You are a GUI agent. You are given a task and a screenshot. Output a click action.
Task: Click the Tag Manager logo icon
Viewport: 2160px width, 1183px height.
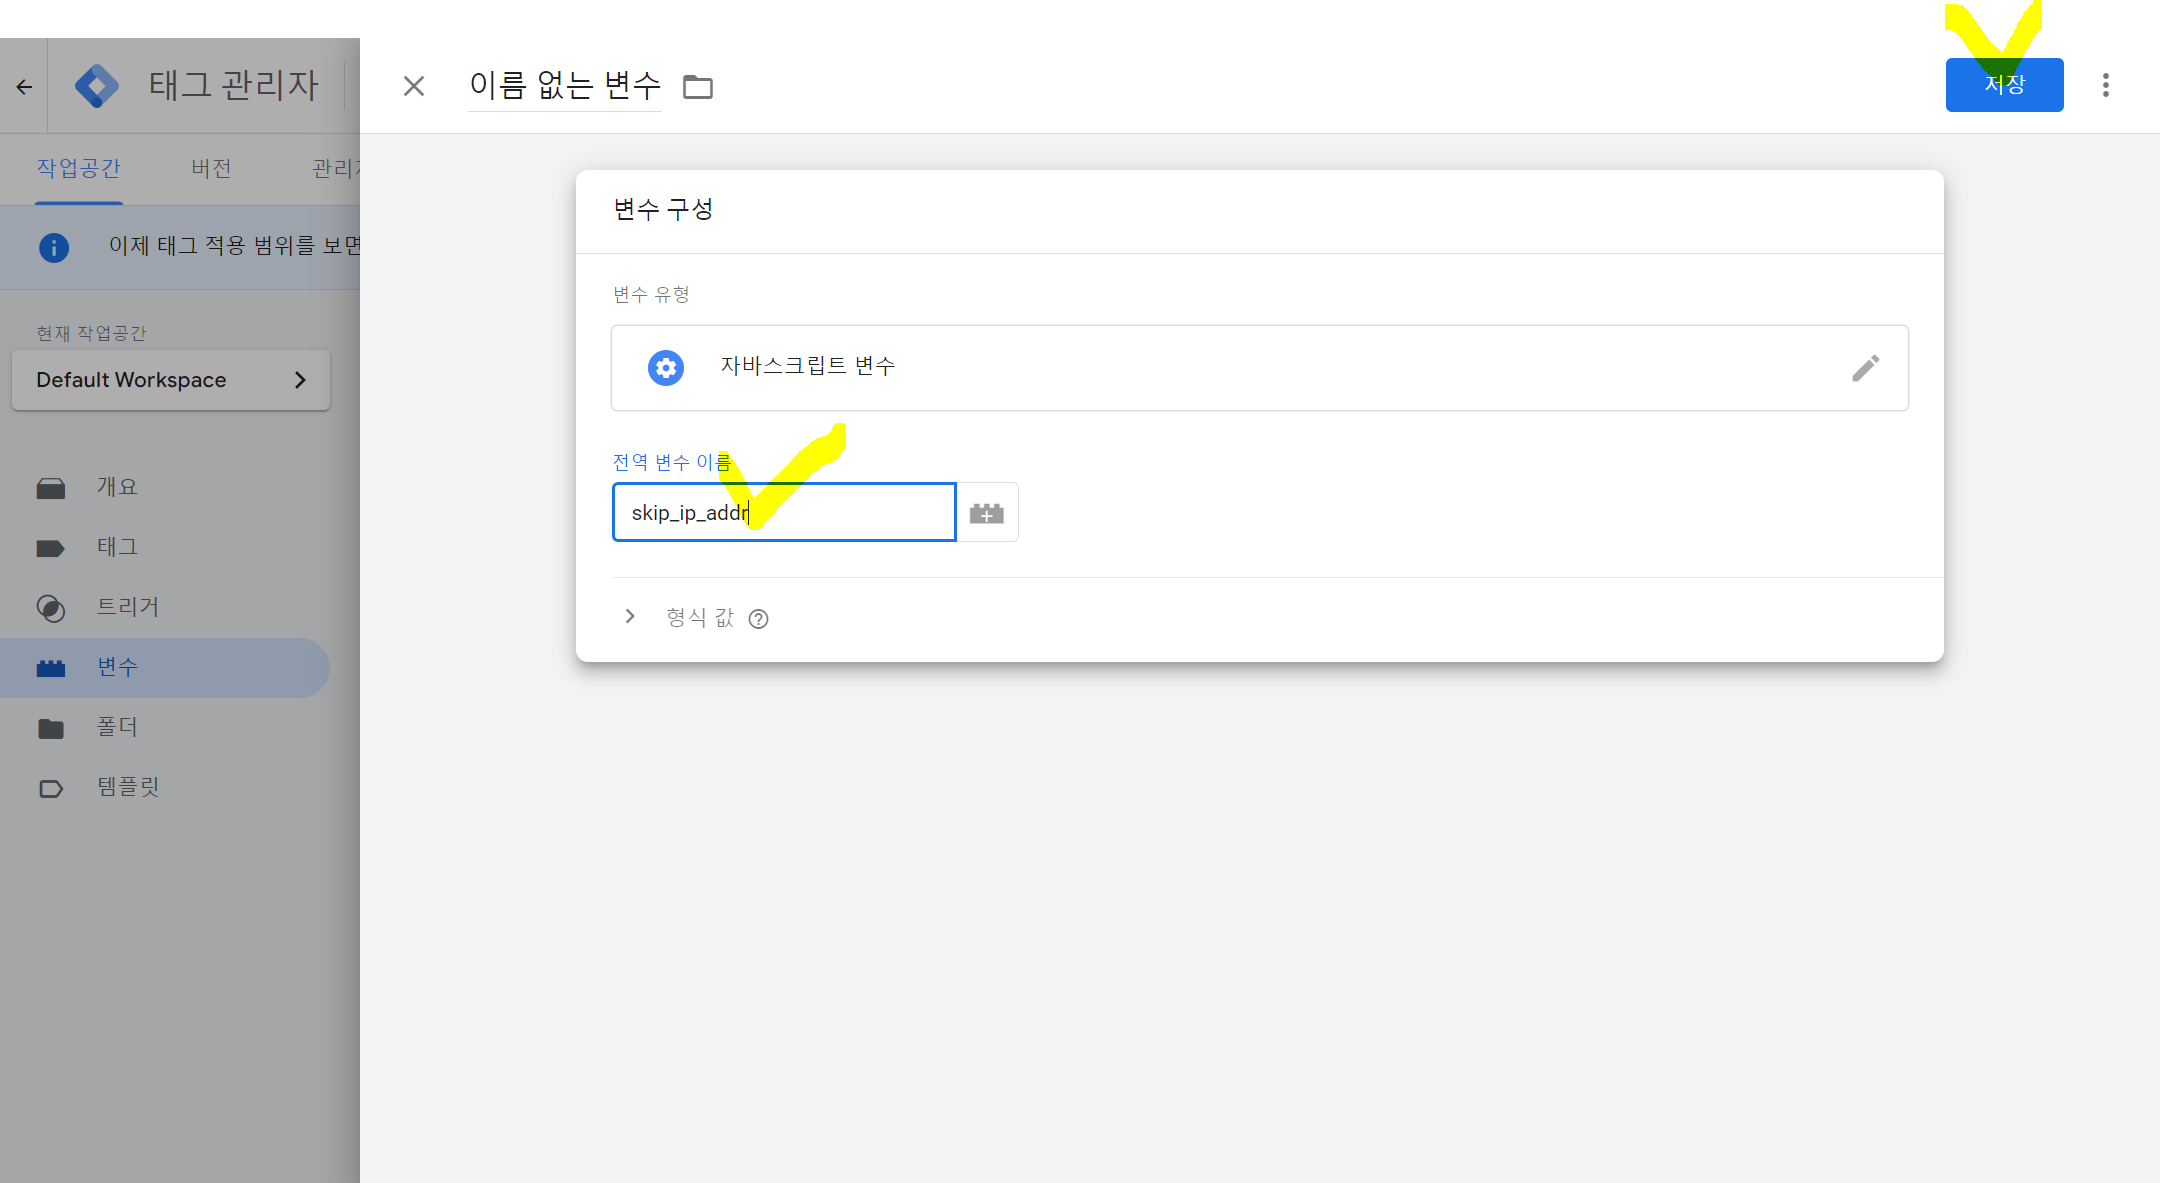97,86
